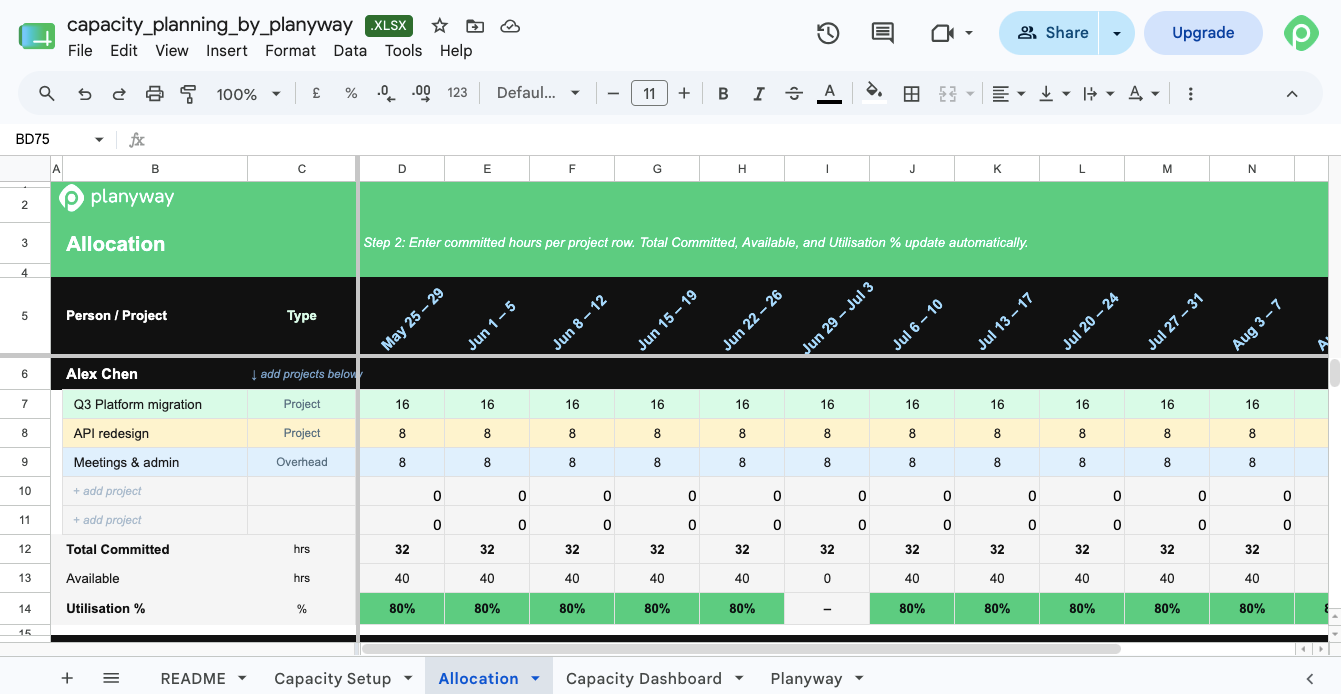Increase decimal places
1341x694 pixels.
pos(421,93)
